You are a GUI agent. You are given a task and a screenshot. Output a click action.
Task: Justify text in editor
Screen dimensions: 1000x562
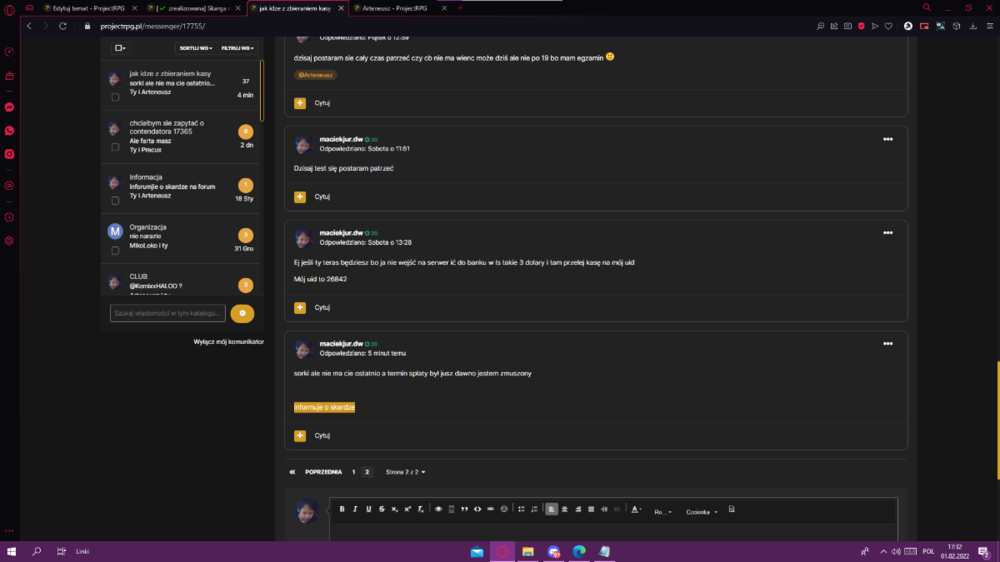pyautogui.click(x=591, y=509)
